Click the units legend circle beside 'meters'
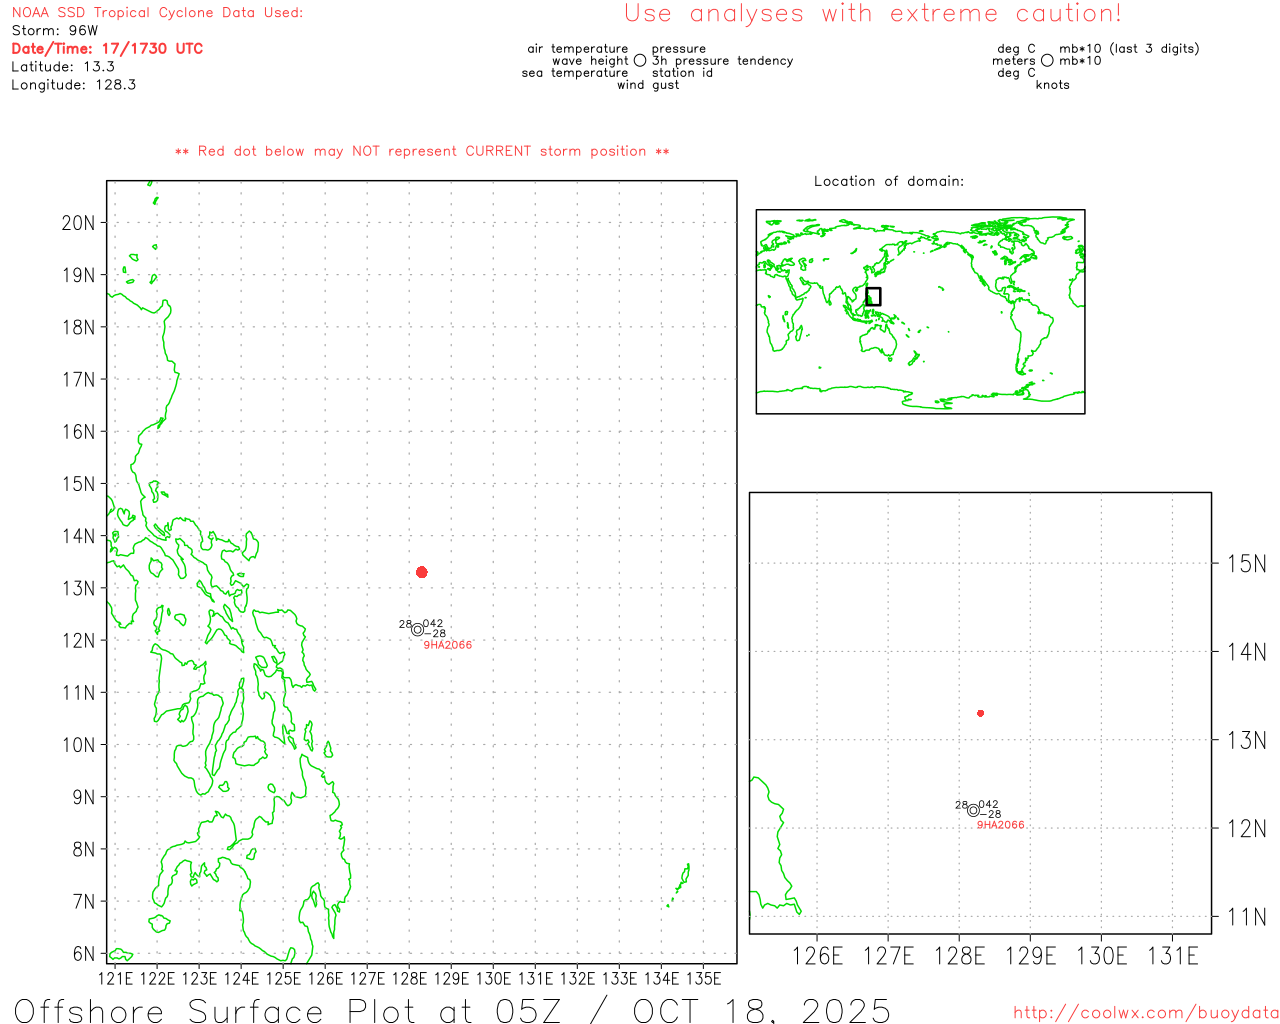 (x=1047, y=61)
